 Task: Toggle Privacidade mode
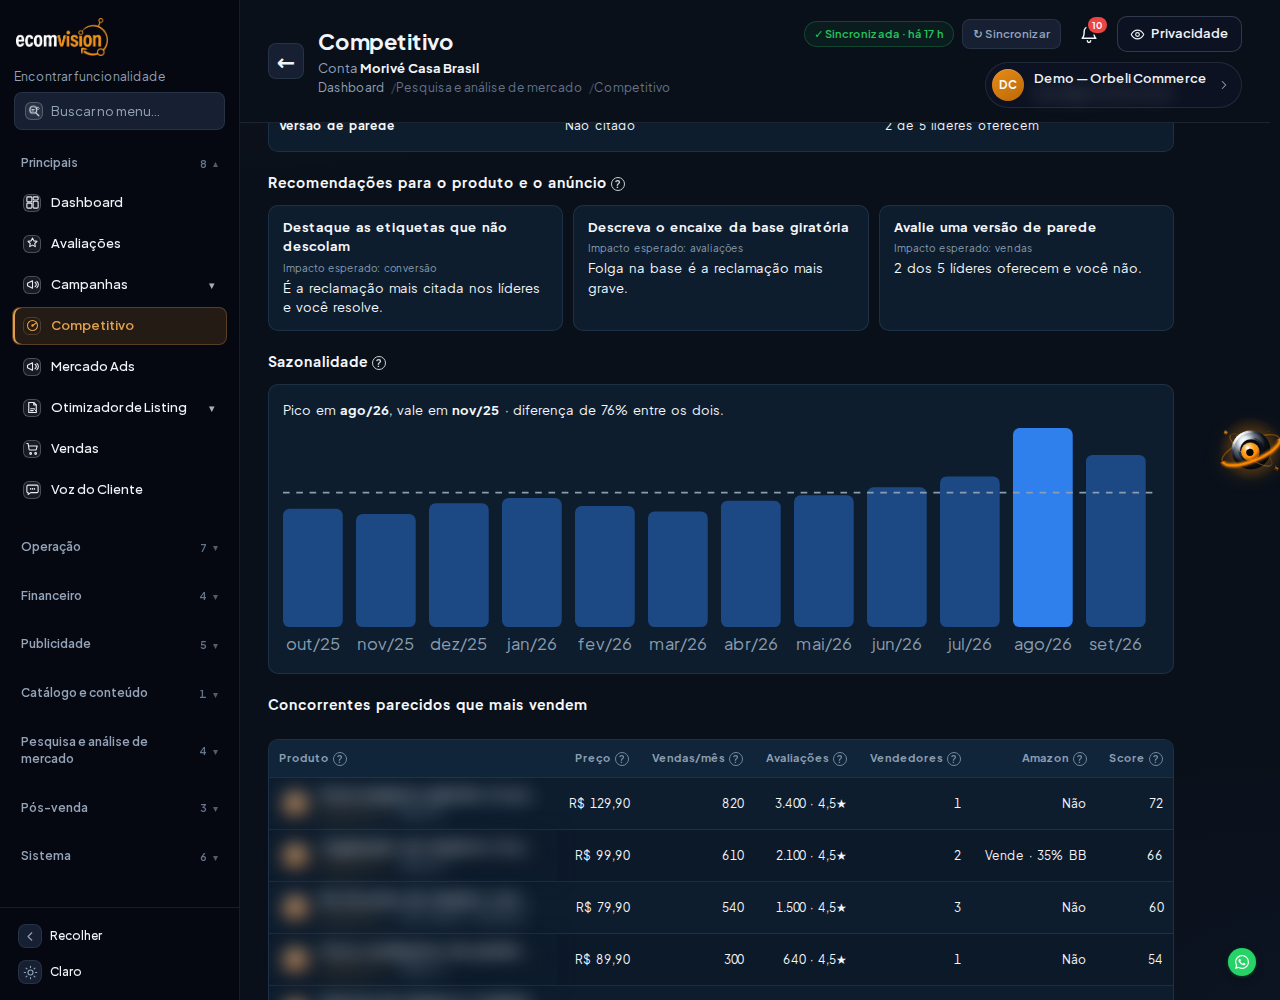[x=1179, y=34]
